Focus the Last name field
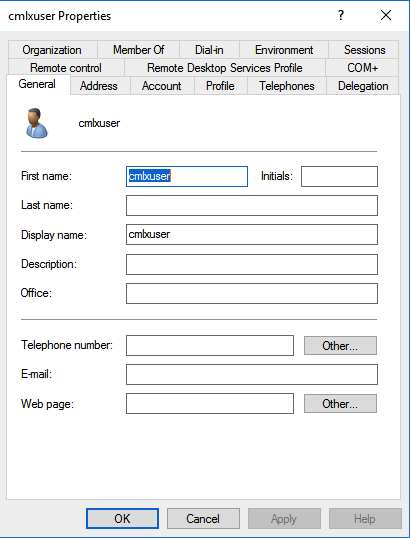This screenshot has width=410, height=538. click(252, 206)
